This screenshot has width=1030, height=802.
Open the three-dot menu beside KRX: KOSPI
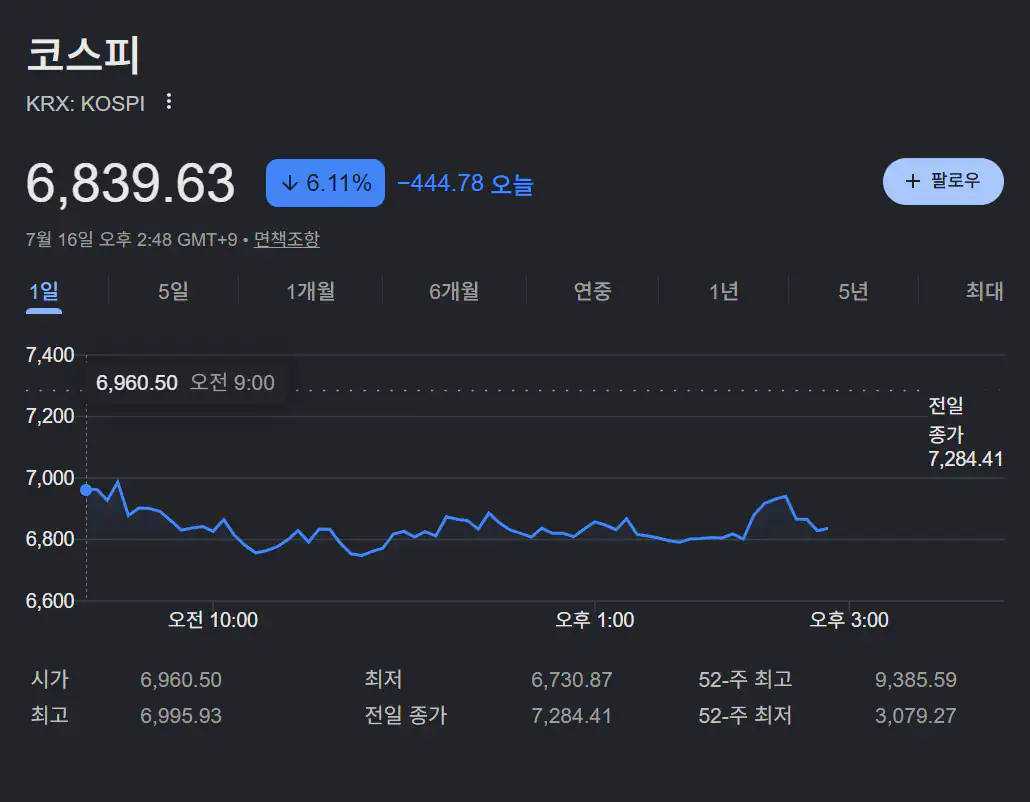click(x=169, y=102)
